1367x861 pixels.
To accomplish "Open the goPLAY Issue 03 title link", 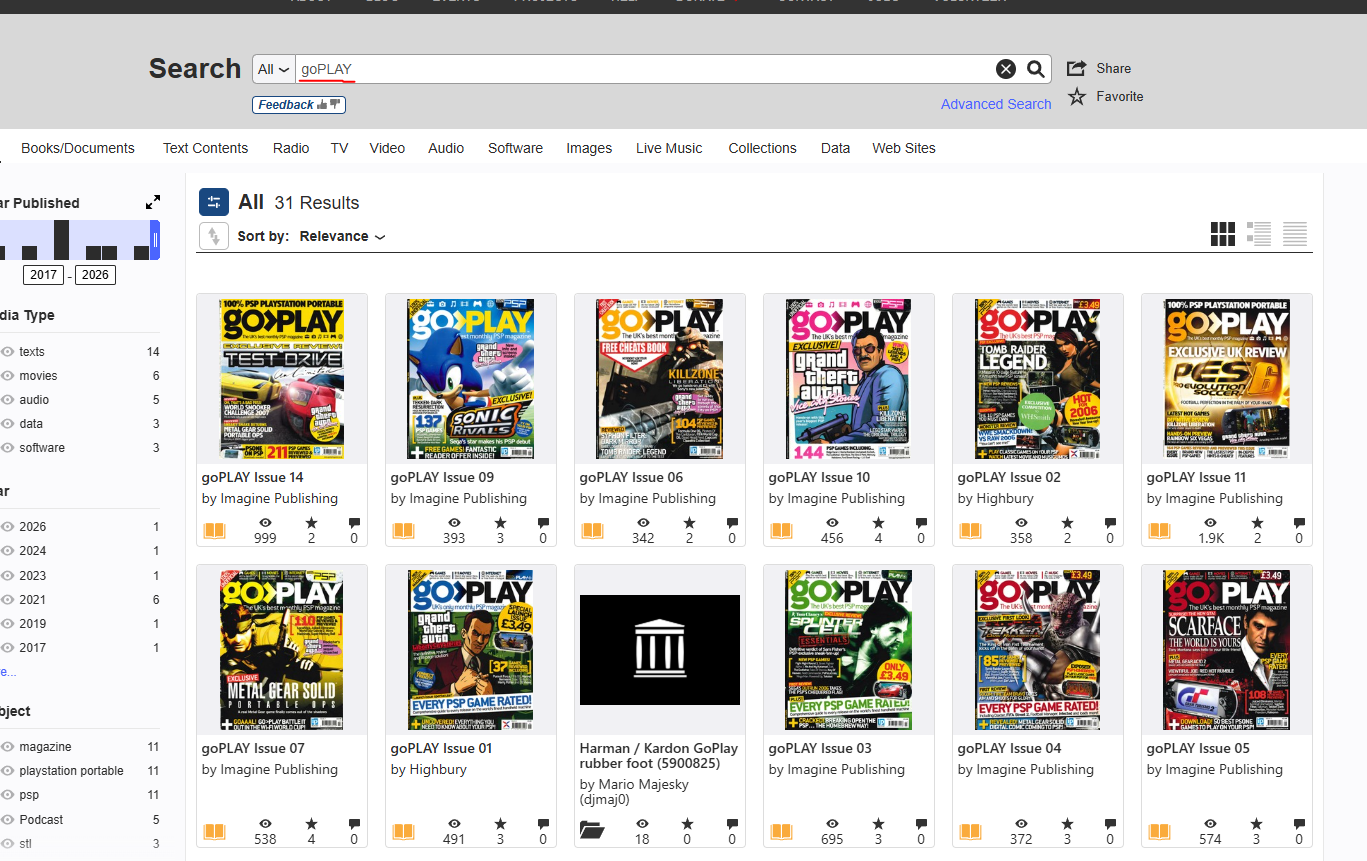I will coord(820,748).
